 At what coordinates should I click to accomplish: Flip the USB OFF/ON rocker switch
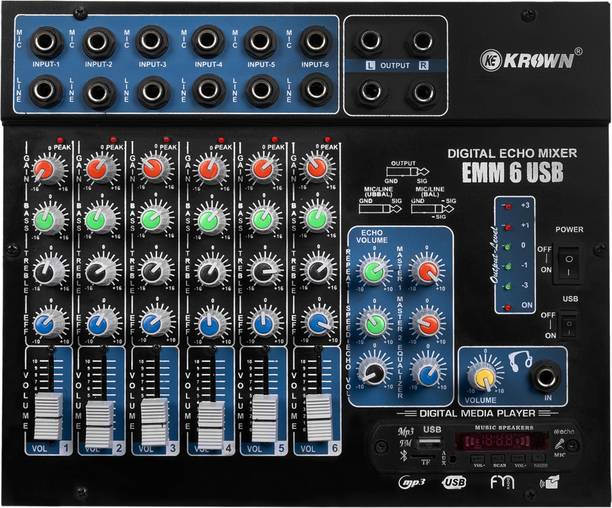tap(569, 325)
